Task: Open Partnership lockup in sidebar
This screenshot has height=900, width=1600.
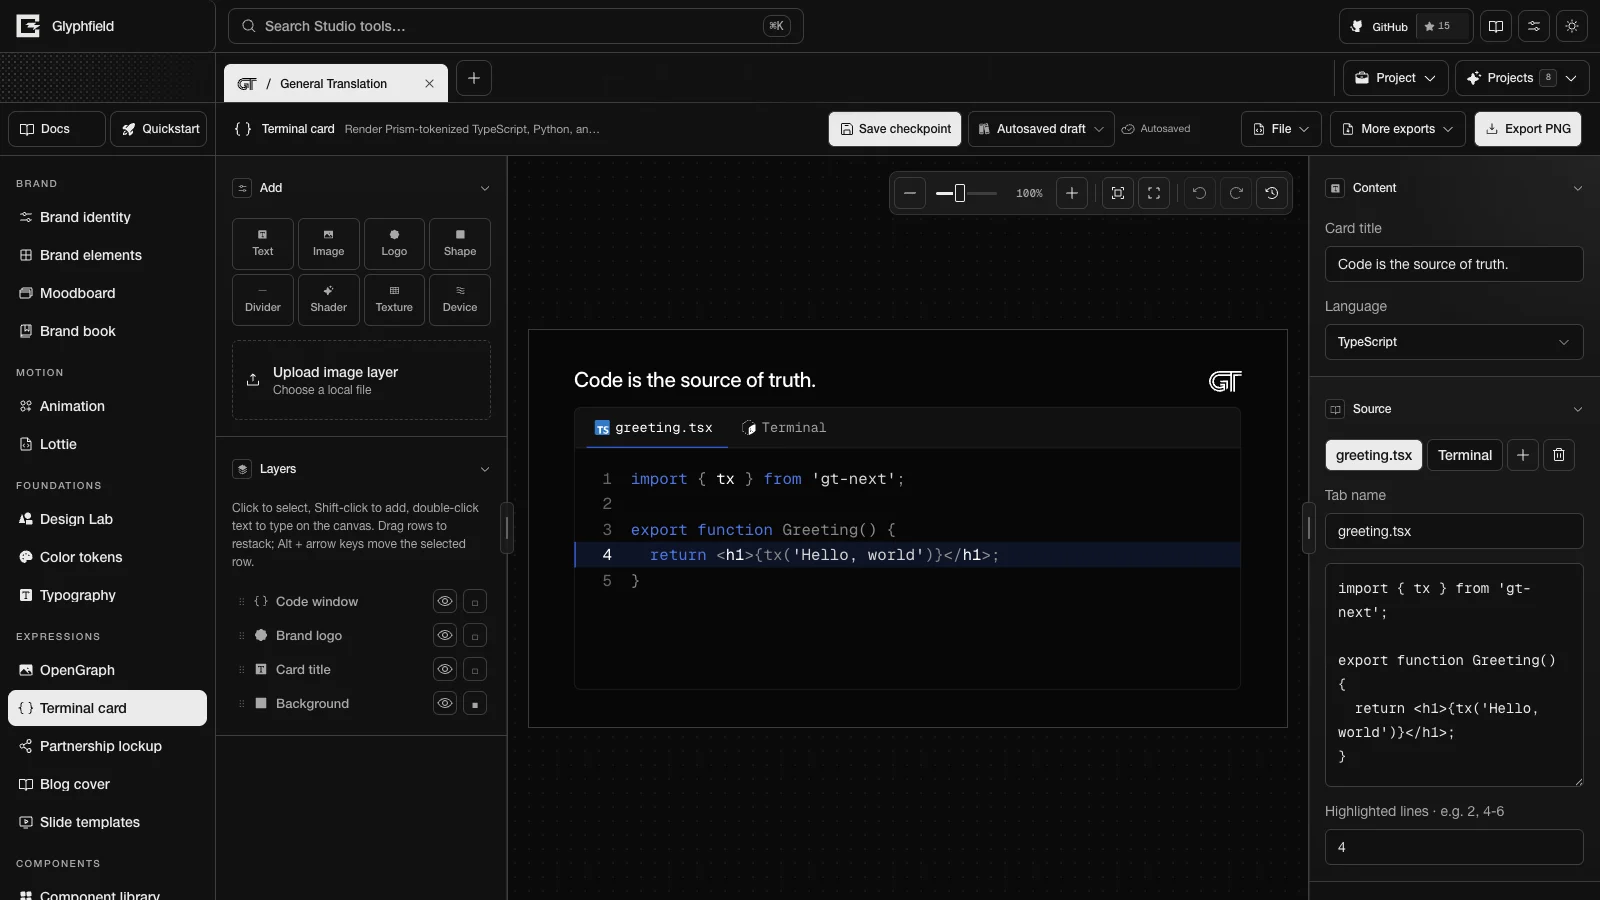Action: [107, 746]
